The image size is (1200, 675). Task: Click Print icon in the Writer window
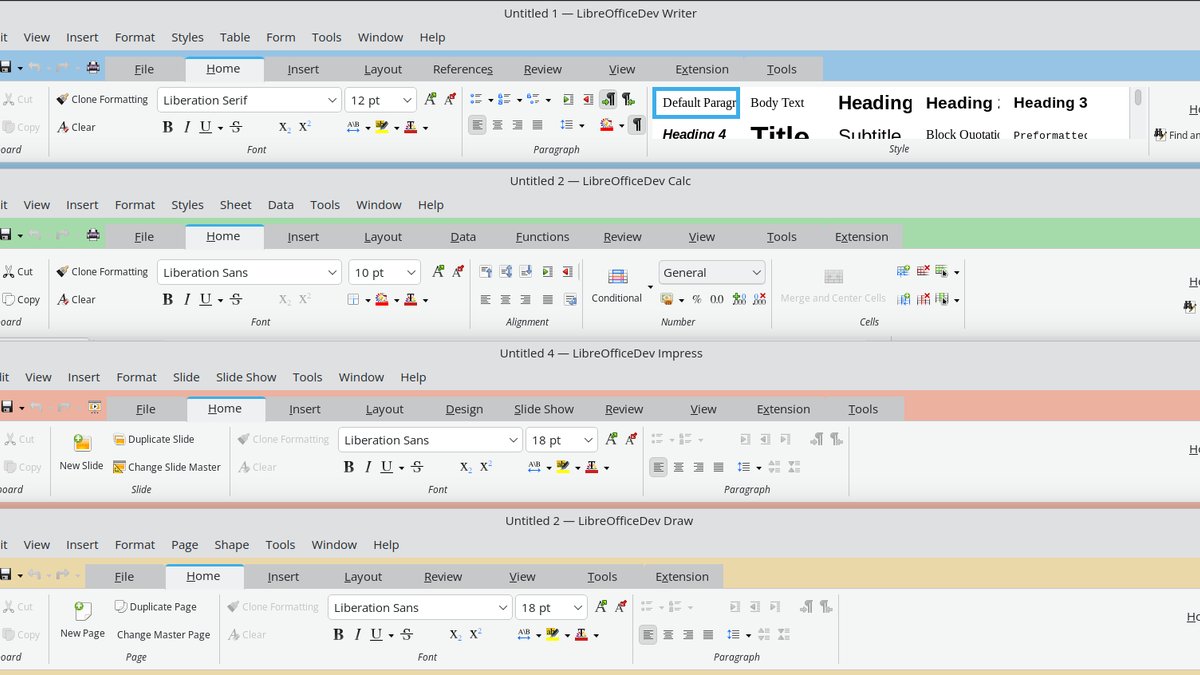pos(93,67)
